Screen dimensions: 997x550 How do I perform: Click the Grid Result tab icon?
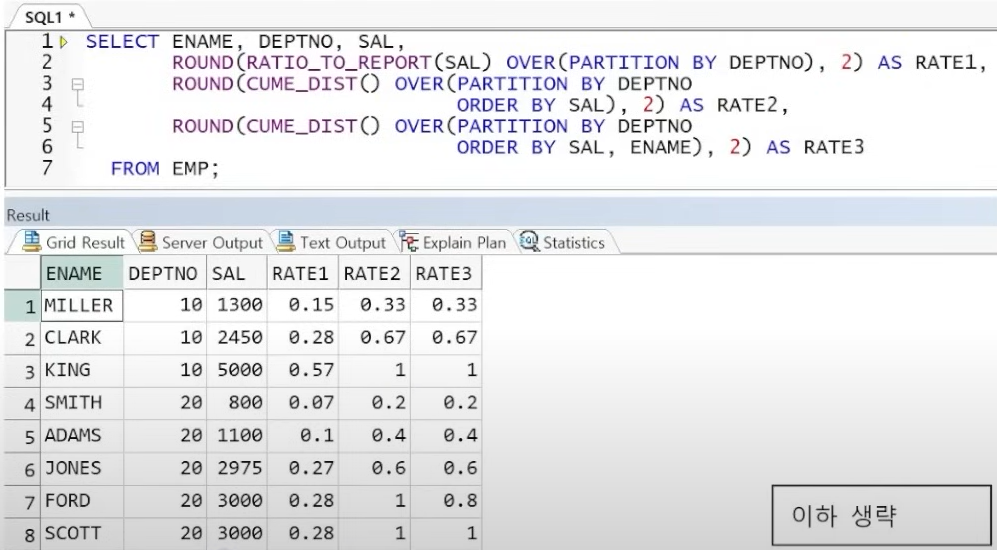(32, 242)
